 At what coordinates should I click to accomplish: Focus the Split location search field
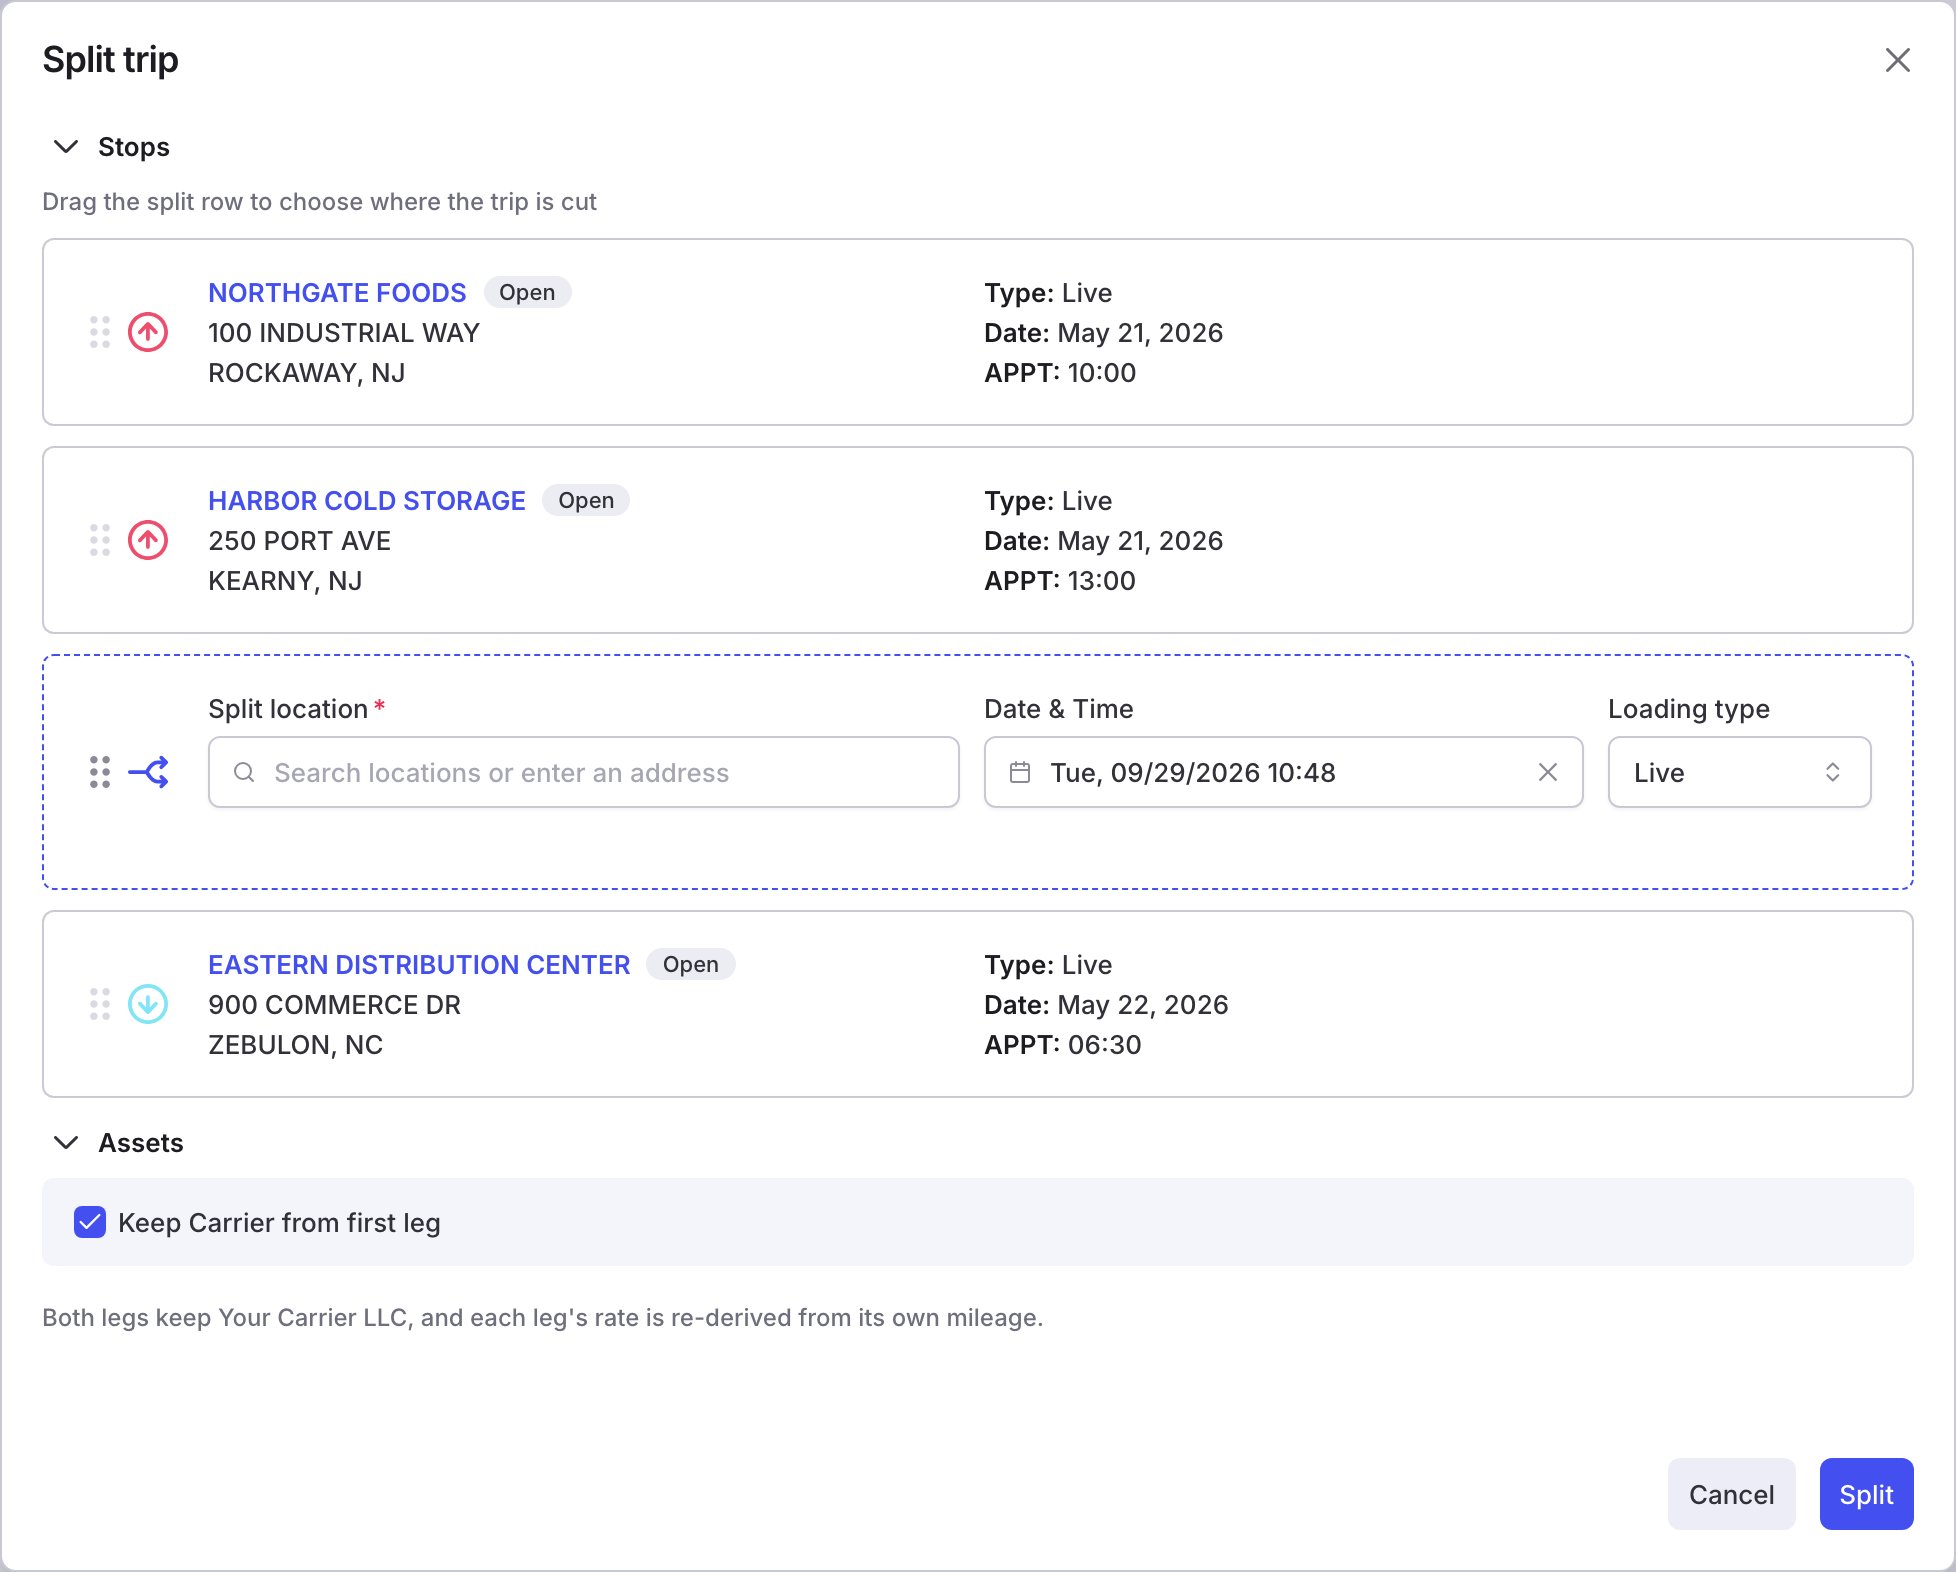point(584,772)
